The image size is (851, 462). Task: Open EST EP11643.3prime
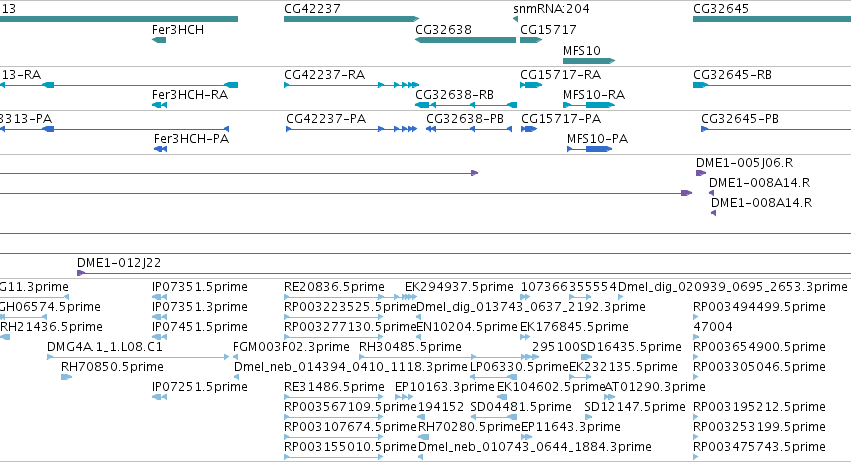point(570,427)
